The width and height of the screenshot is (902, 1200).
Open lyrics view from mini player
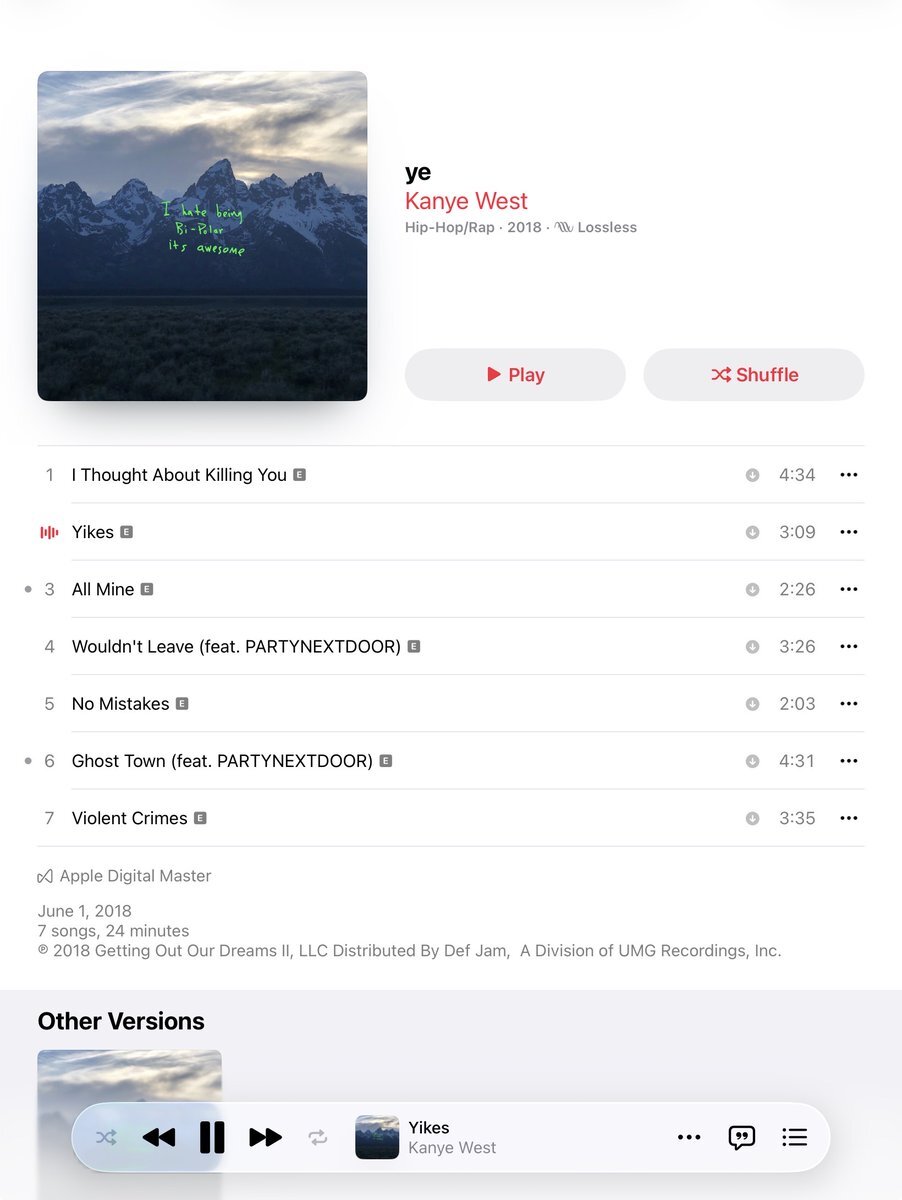pyautogui.click(x=741, y=1137)
